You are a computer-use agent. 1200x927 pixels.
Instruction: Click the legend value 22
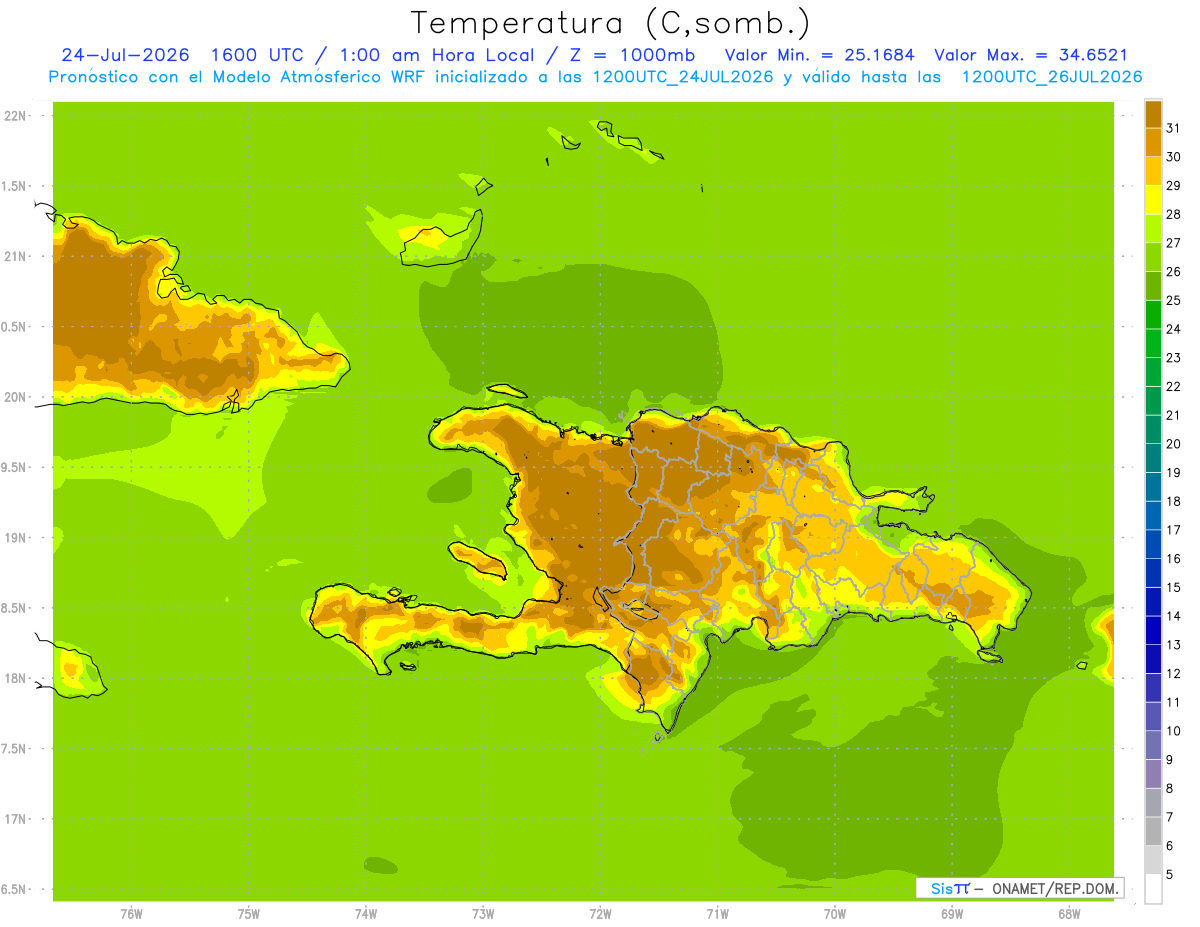tap(1173, 386)
